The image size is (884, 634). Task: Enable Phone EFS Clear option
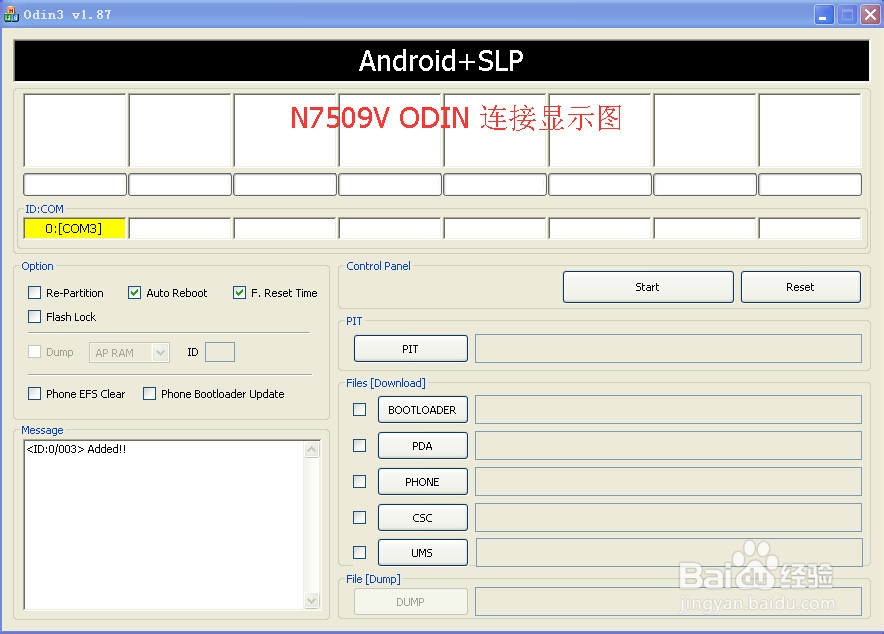(x=34, y=393)
